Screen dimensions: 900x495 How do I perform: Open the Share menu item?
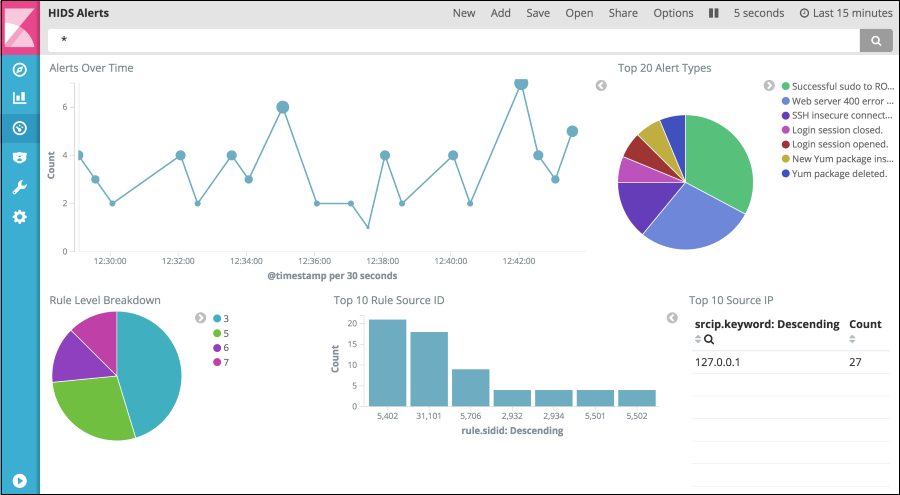coord(623,14)
